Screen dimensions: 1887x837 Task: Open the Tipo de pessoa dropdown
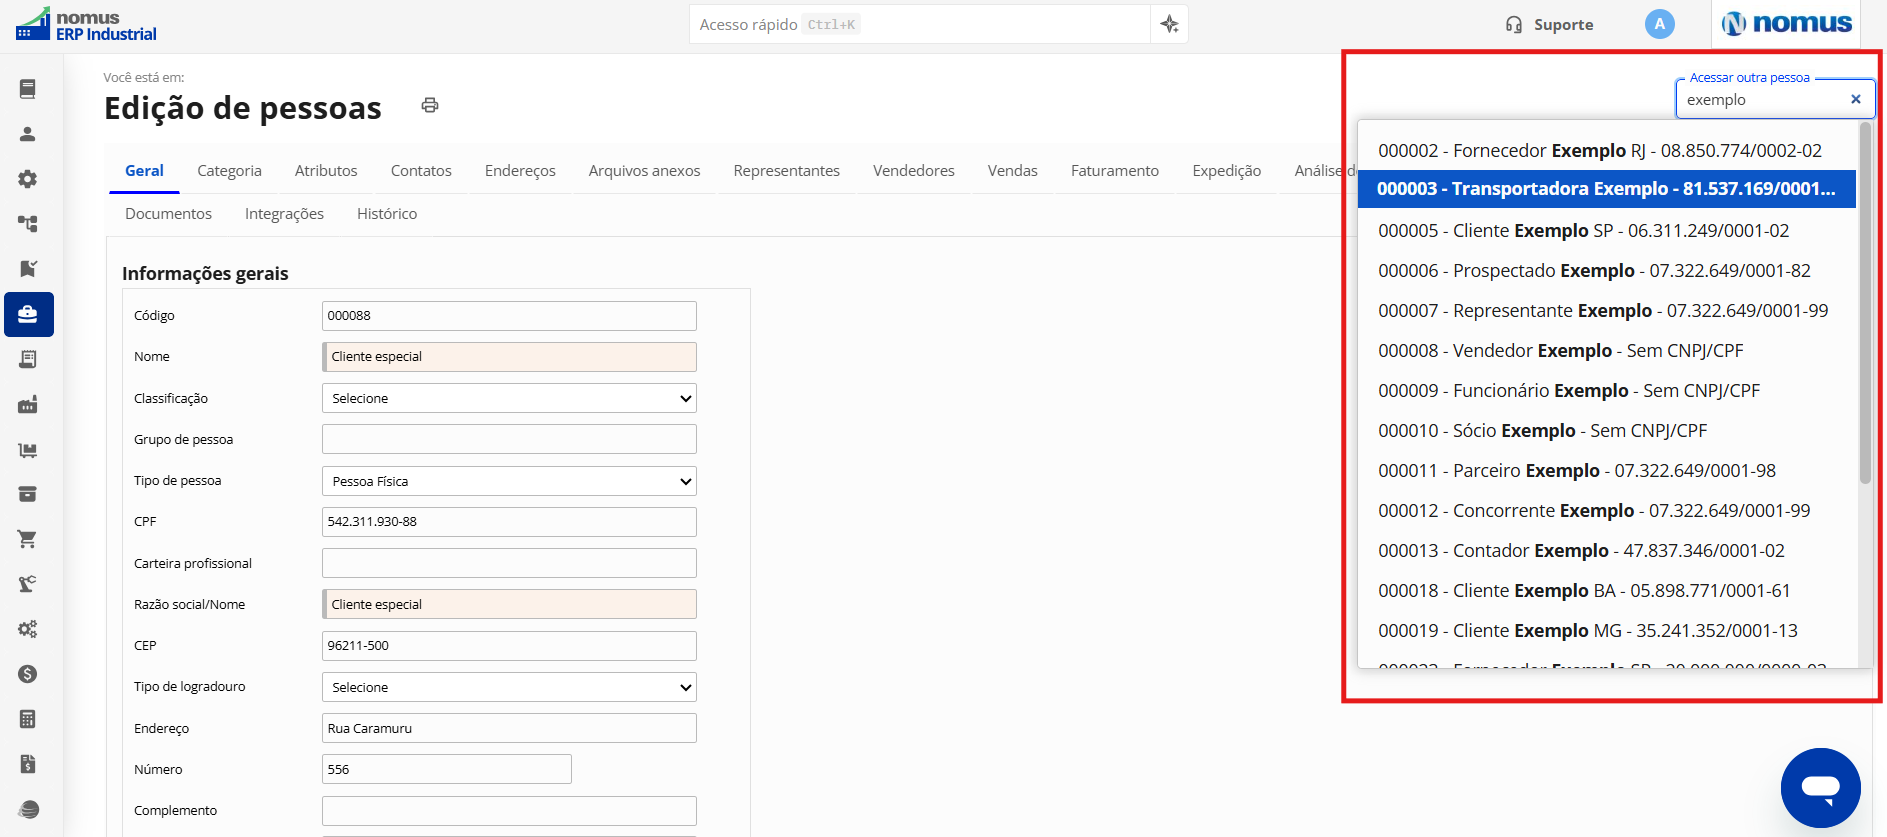pos(509,481)
